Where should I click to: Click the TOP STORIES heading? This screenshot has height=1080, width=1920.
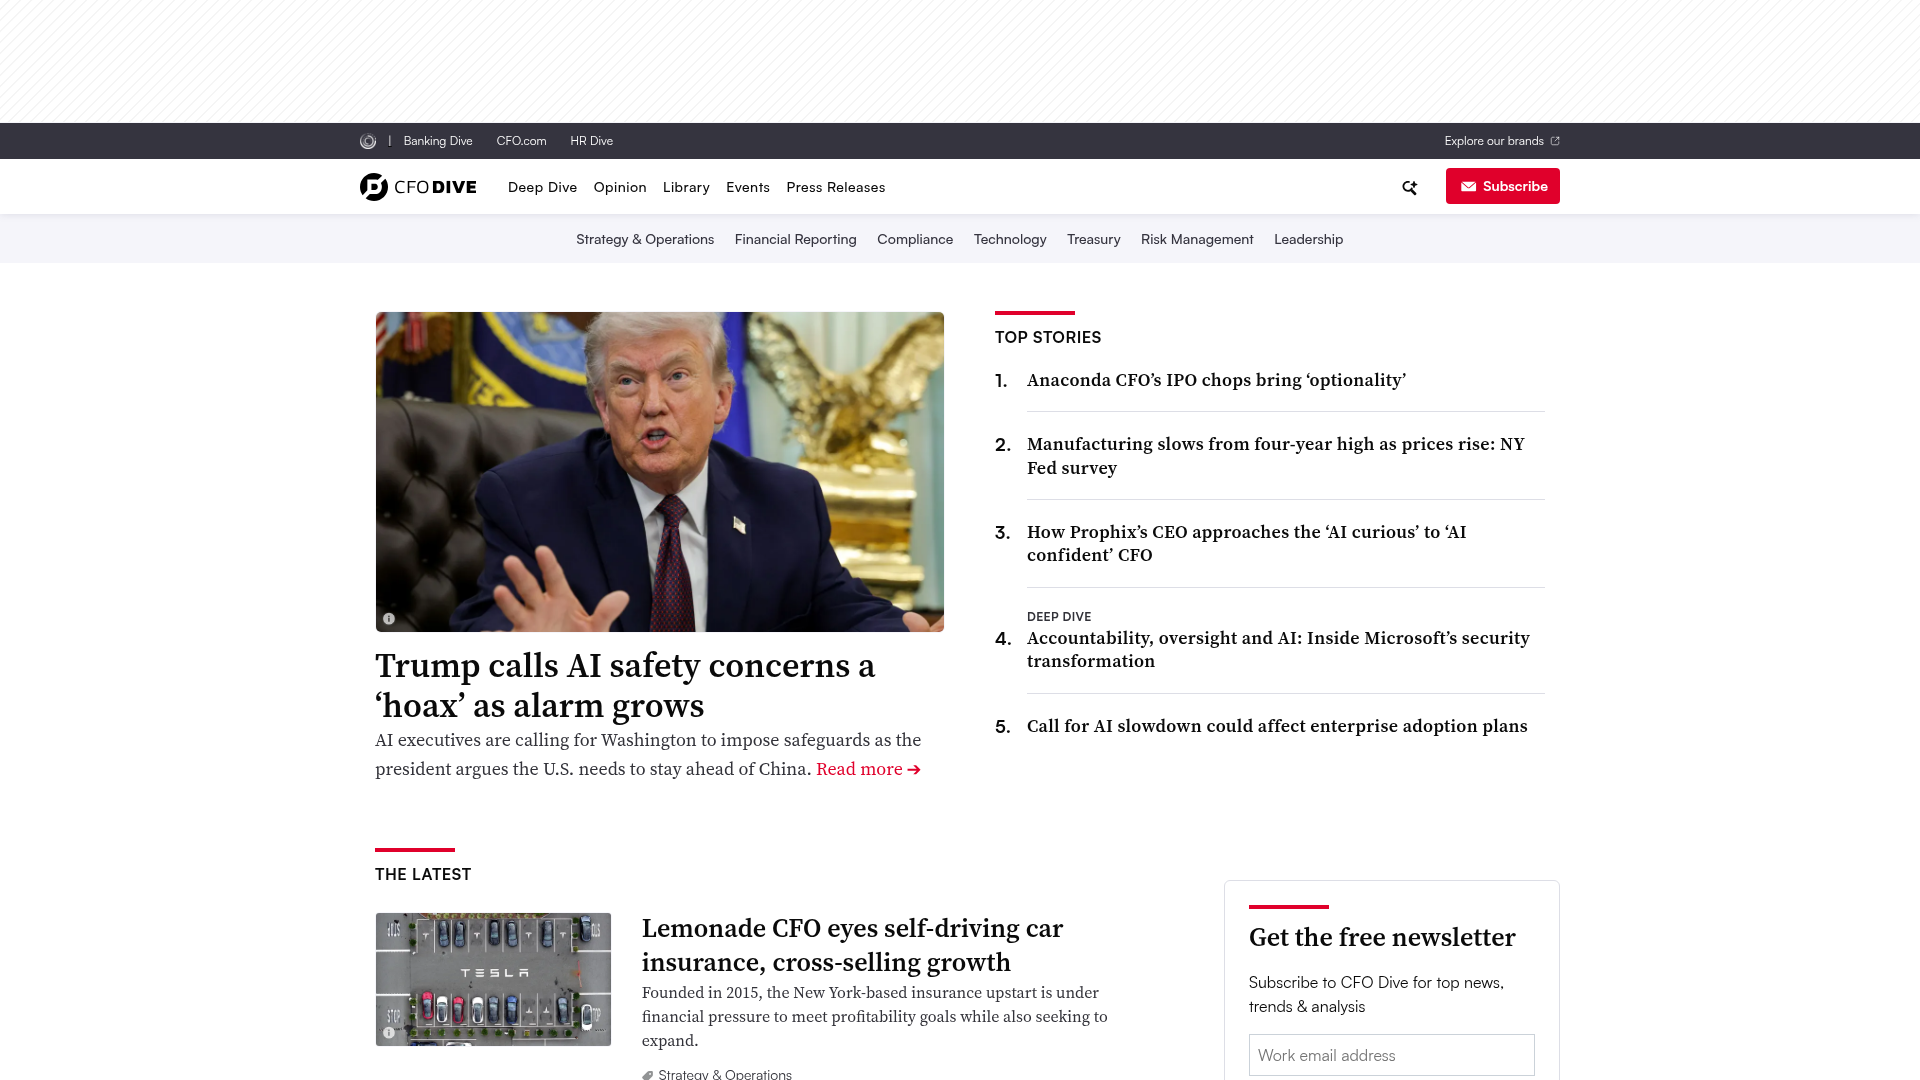coord(1048,337)
